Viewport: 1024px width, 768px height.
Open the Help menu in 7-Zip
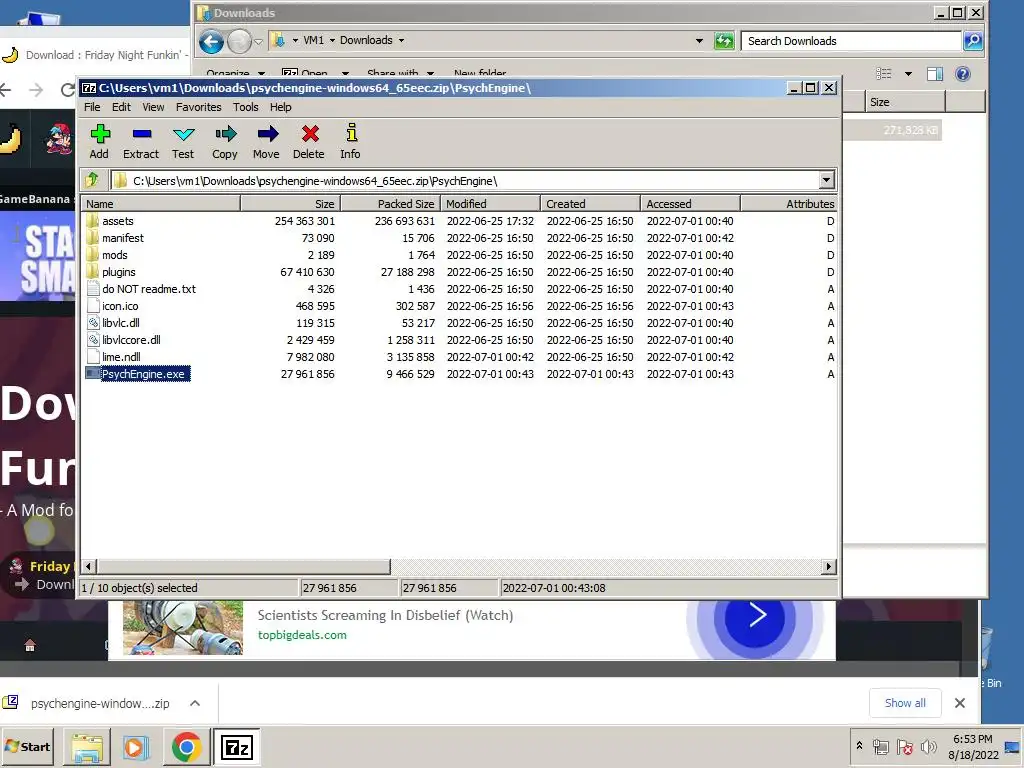coord(281,107)
